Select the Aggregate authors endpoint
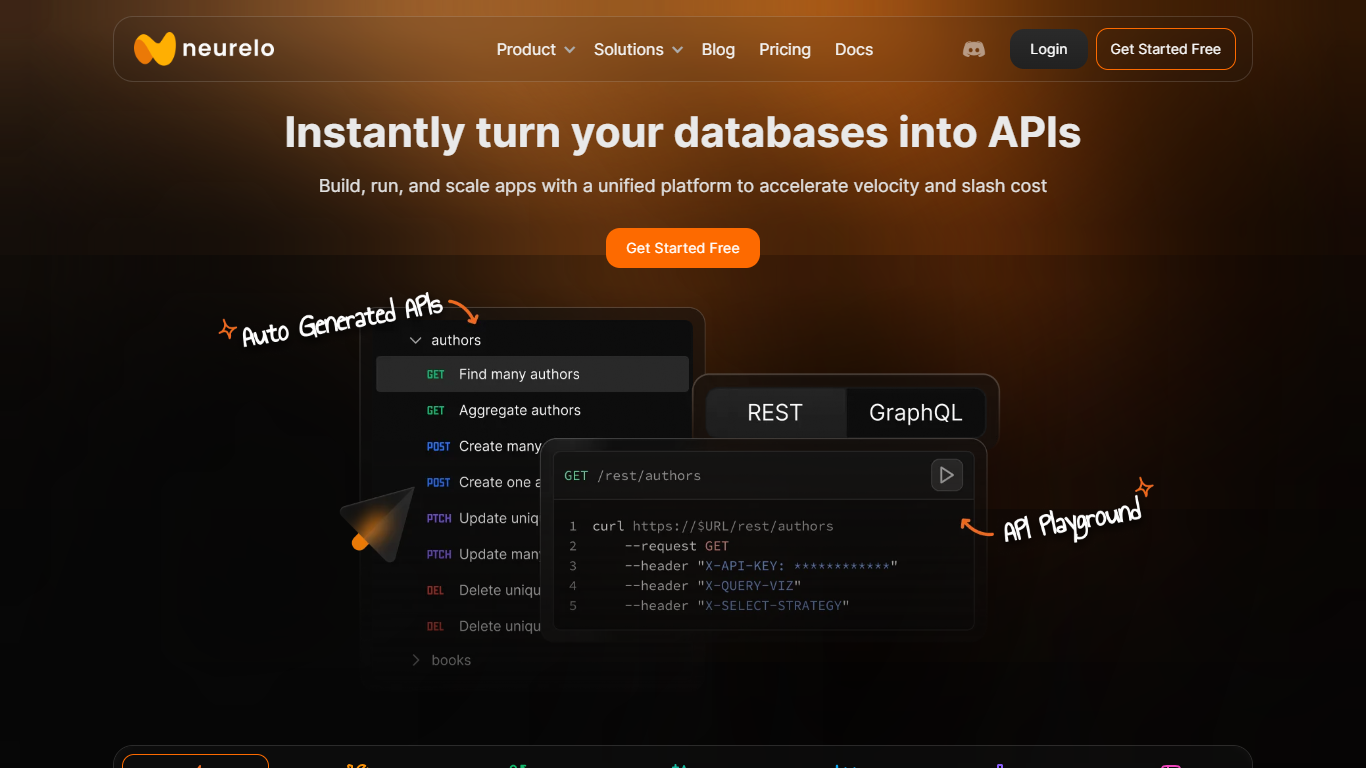 pos(503,410)
